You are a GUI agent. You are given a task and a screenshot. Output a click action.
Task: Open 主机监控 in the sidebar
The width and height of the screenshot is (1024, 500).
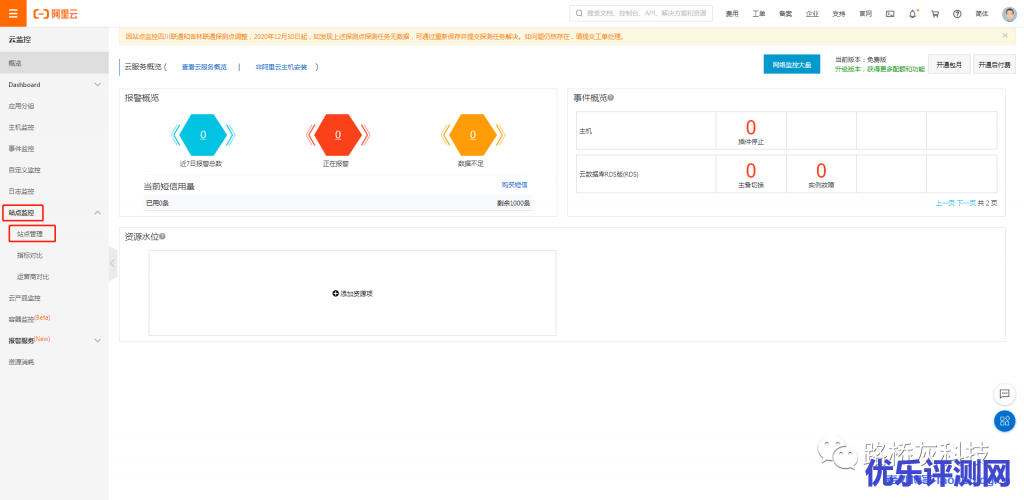(22, 127)
